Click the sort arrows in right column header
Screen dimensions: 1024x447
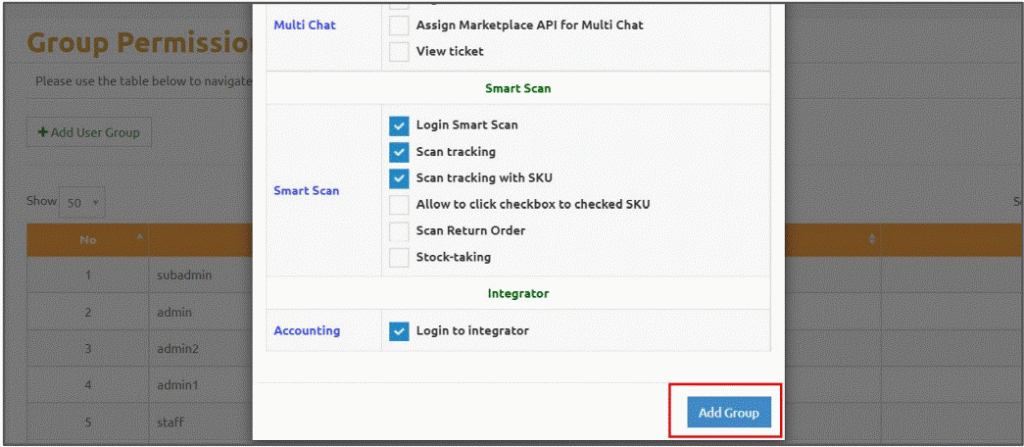[x=871, y=240]
